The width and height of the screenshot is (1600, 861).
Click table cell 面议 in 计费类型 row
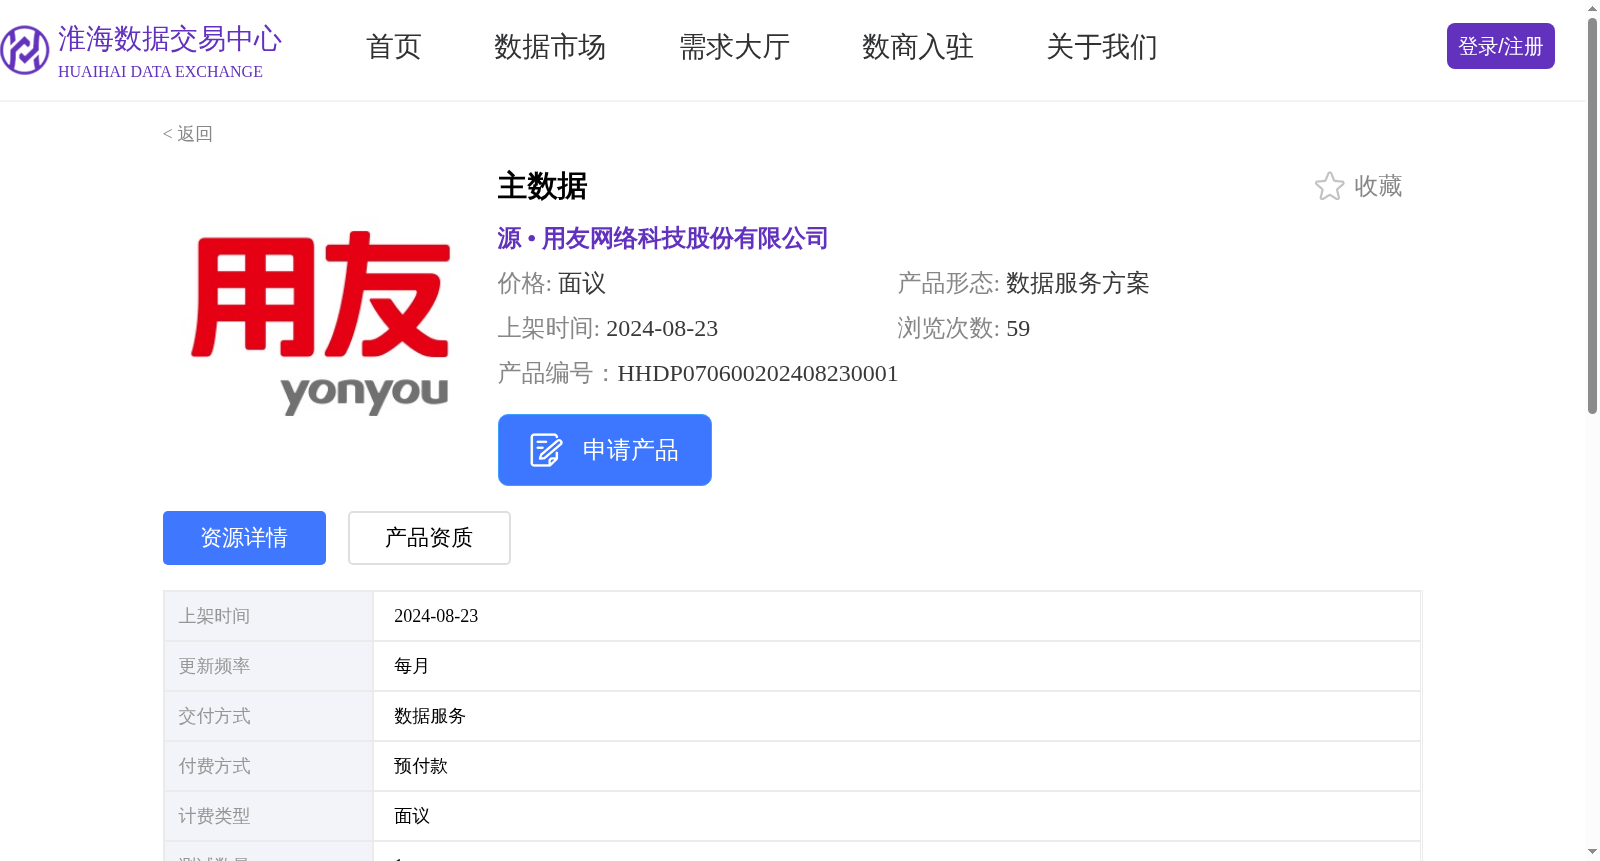pos(897,816)
